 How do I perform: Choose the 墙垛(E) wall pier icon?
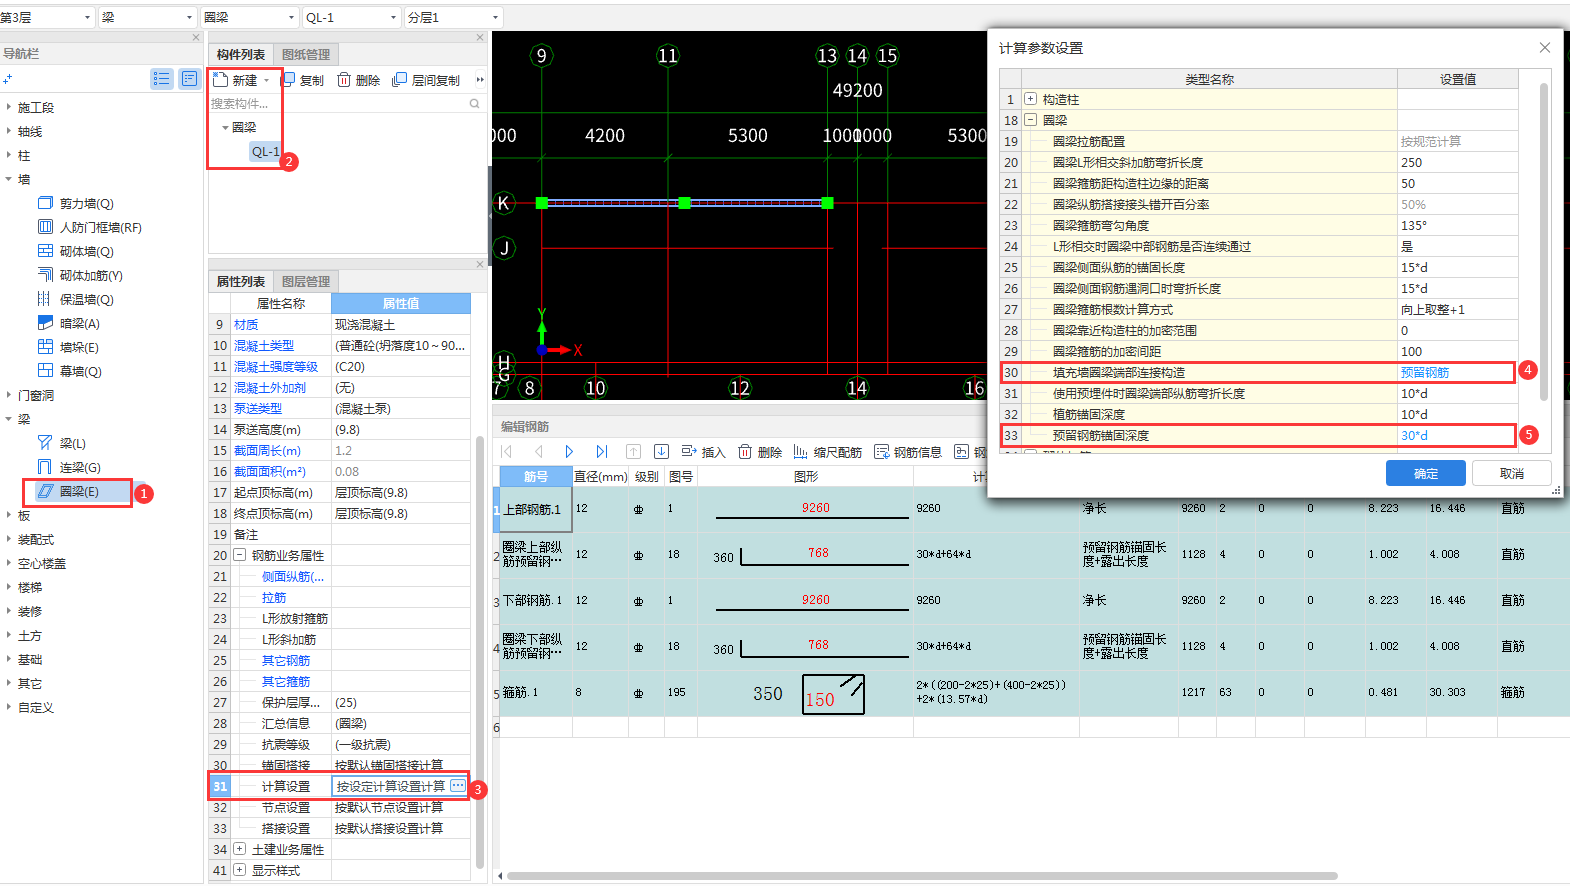point(45,347)
